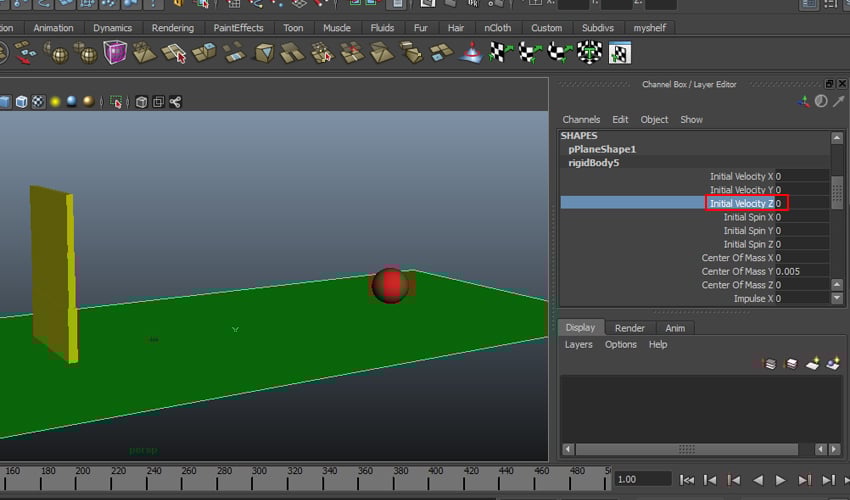This screenshot has height=500, width=850.
Task: Click the purple cube shelf icon
Action: (x=116, y=52)
